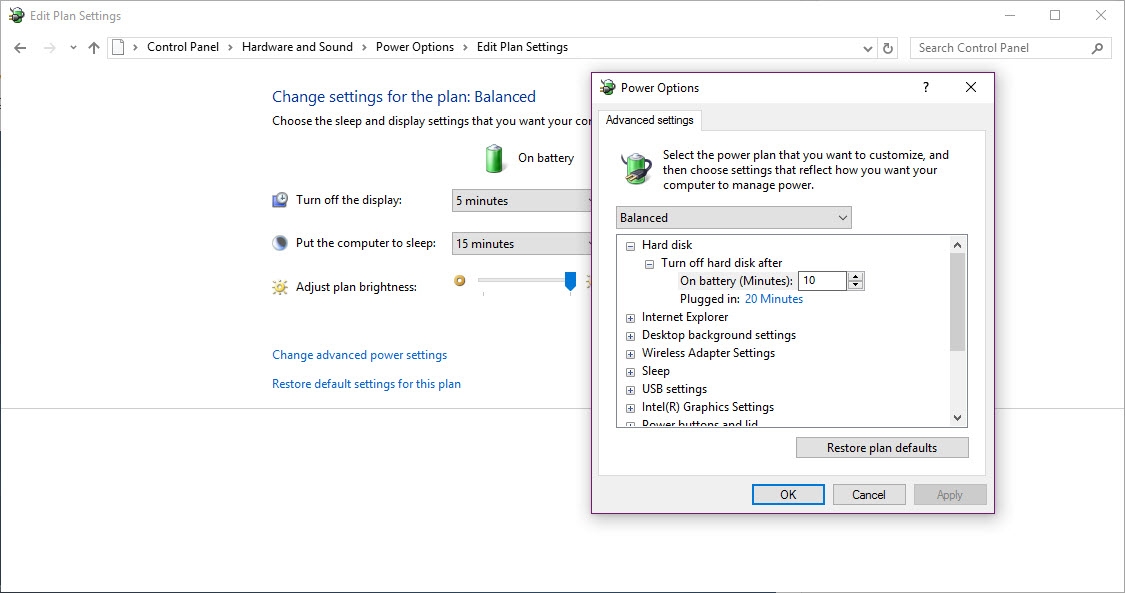Close the Power Options dialog
The width and height of the screenshot is (1125, 593).
tap(971, 87)
